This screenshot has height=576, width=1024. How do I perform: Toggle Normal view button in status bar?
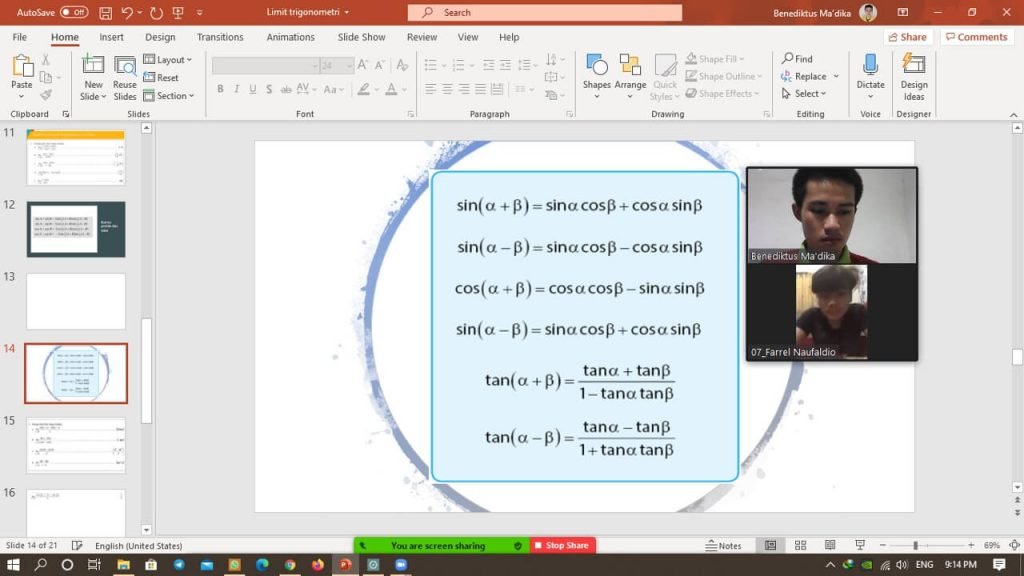(770, 545)
